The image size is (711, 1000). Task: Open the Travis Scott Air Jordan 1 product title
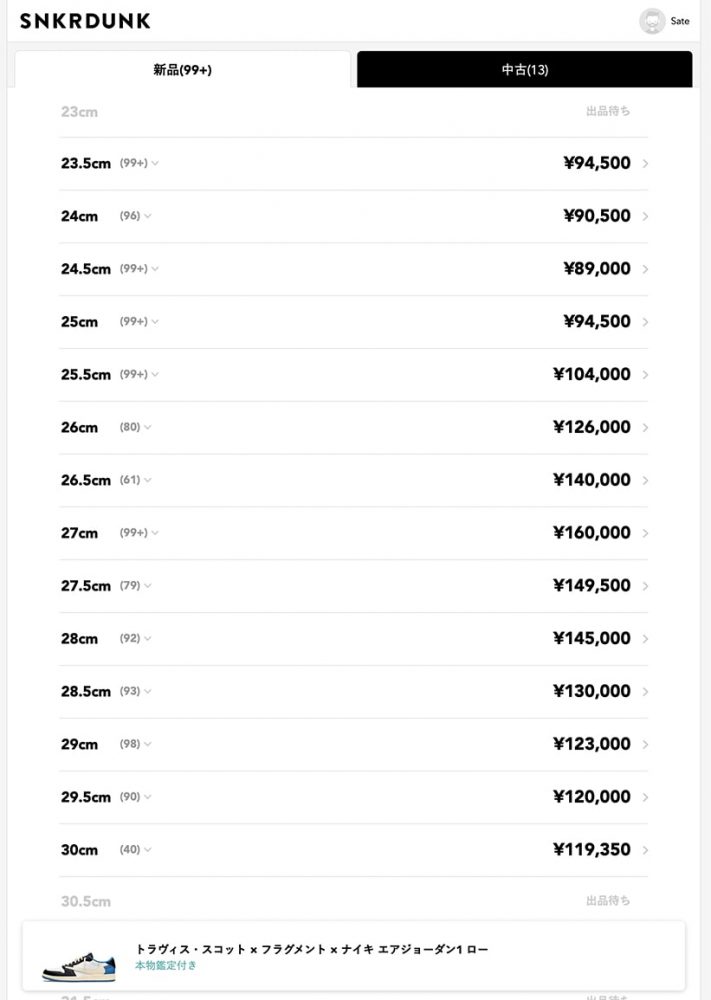312,949
